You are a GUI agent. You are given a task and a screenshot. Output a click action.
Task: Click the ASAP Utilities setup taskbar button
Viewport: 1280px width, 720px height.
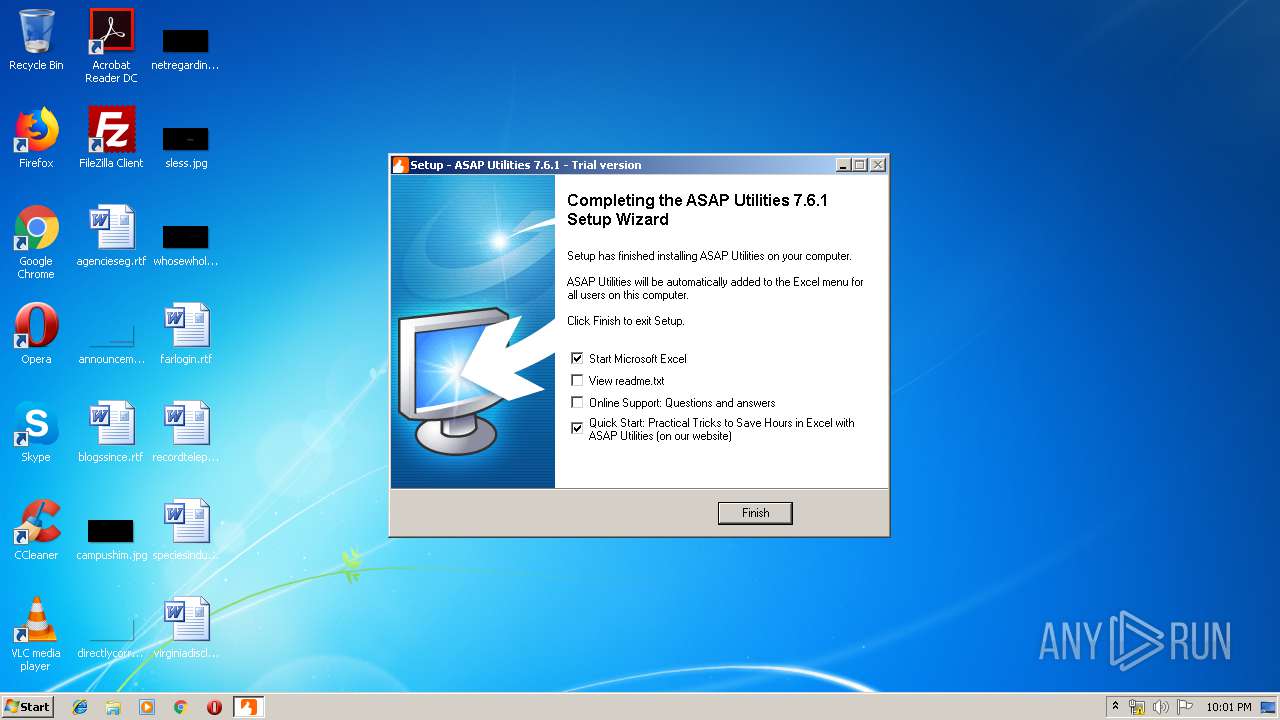point(248,707)
